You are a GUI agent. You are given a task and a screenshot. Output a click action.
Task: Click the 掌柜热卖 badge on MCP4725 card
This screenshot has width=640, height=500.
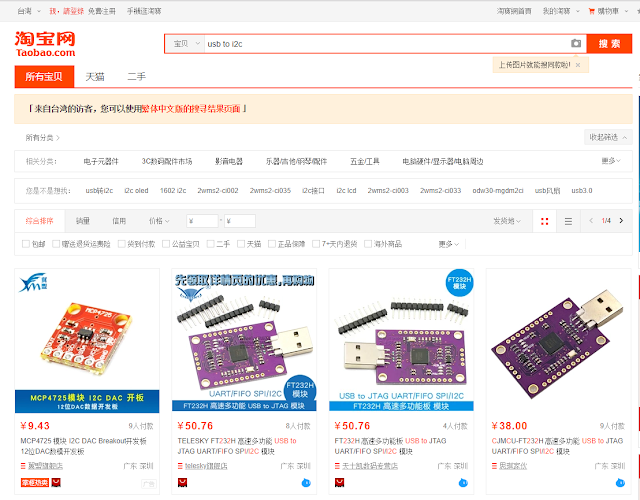click(x=35, y=483)
